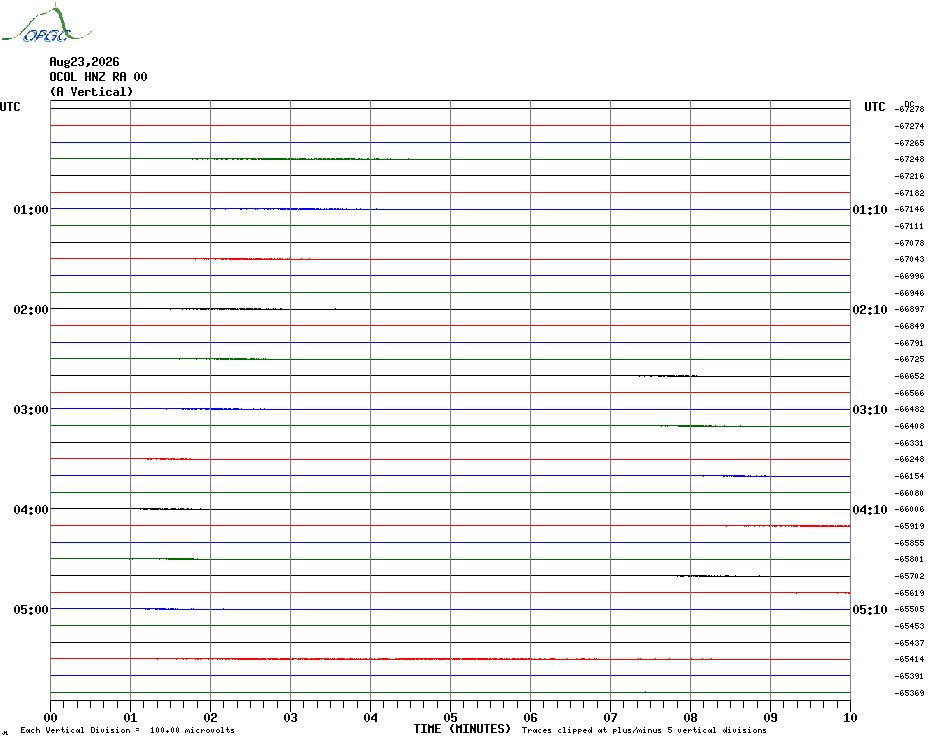
Task: Click the 01:10 time label
Action: click(x=870, y=209)
